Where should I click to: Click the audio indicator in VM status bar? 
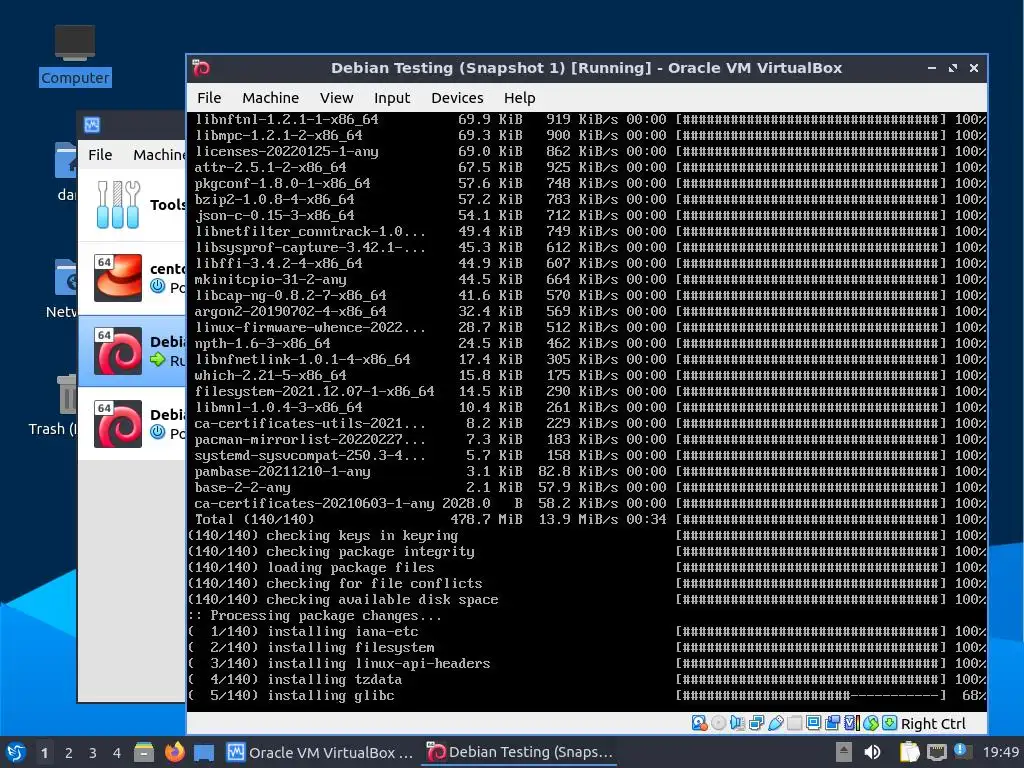[x=737, y=723]
